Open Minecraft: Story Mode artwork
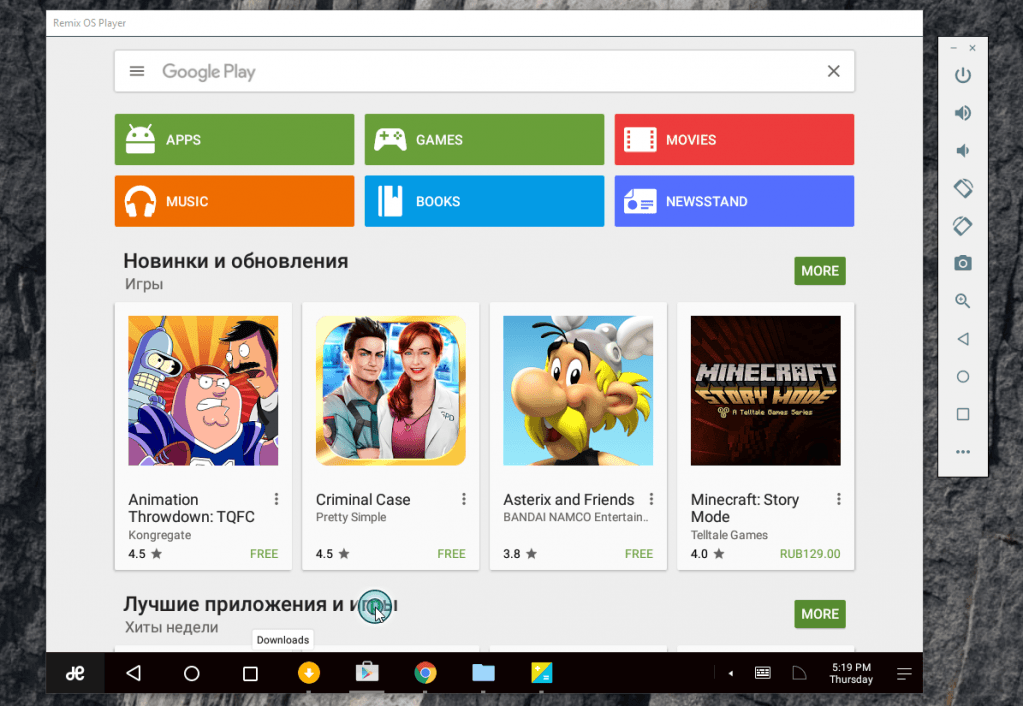This screenshot has width=1023, height=706. click(x=765, y=391)
